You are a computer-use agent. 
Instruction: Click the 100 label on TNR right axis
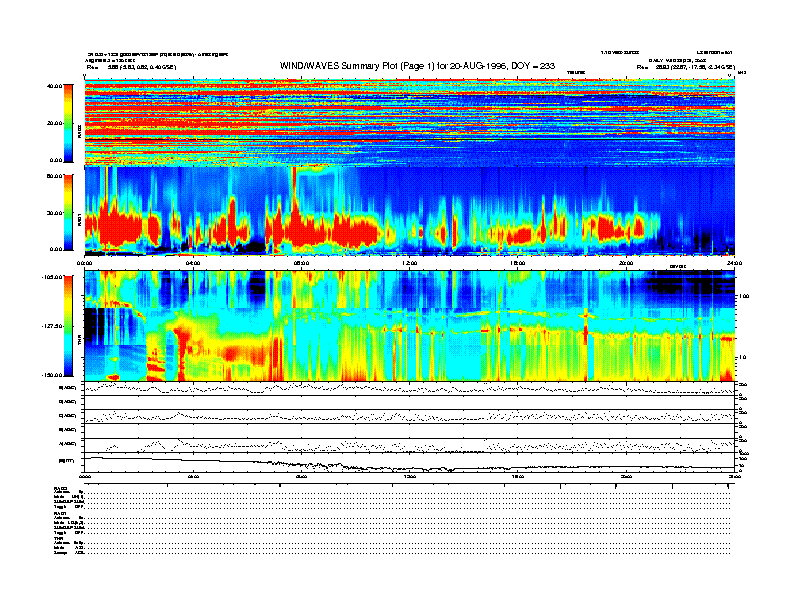coord(743,296)
